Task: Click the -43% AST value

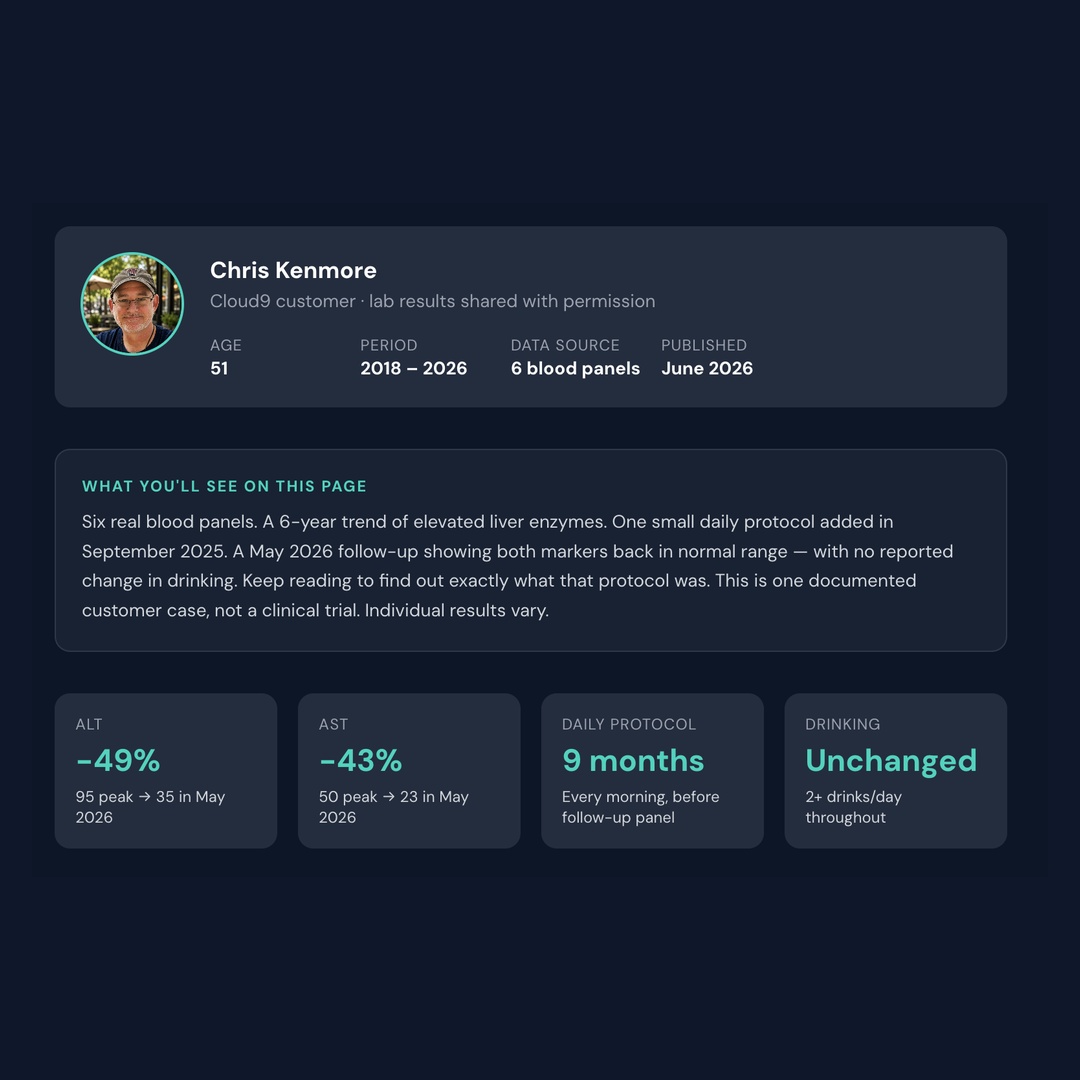Action: pos(360,760)
